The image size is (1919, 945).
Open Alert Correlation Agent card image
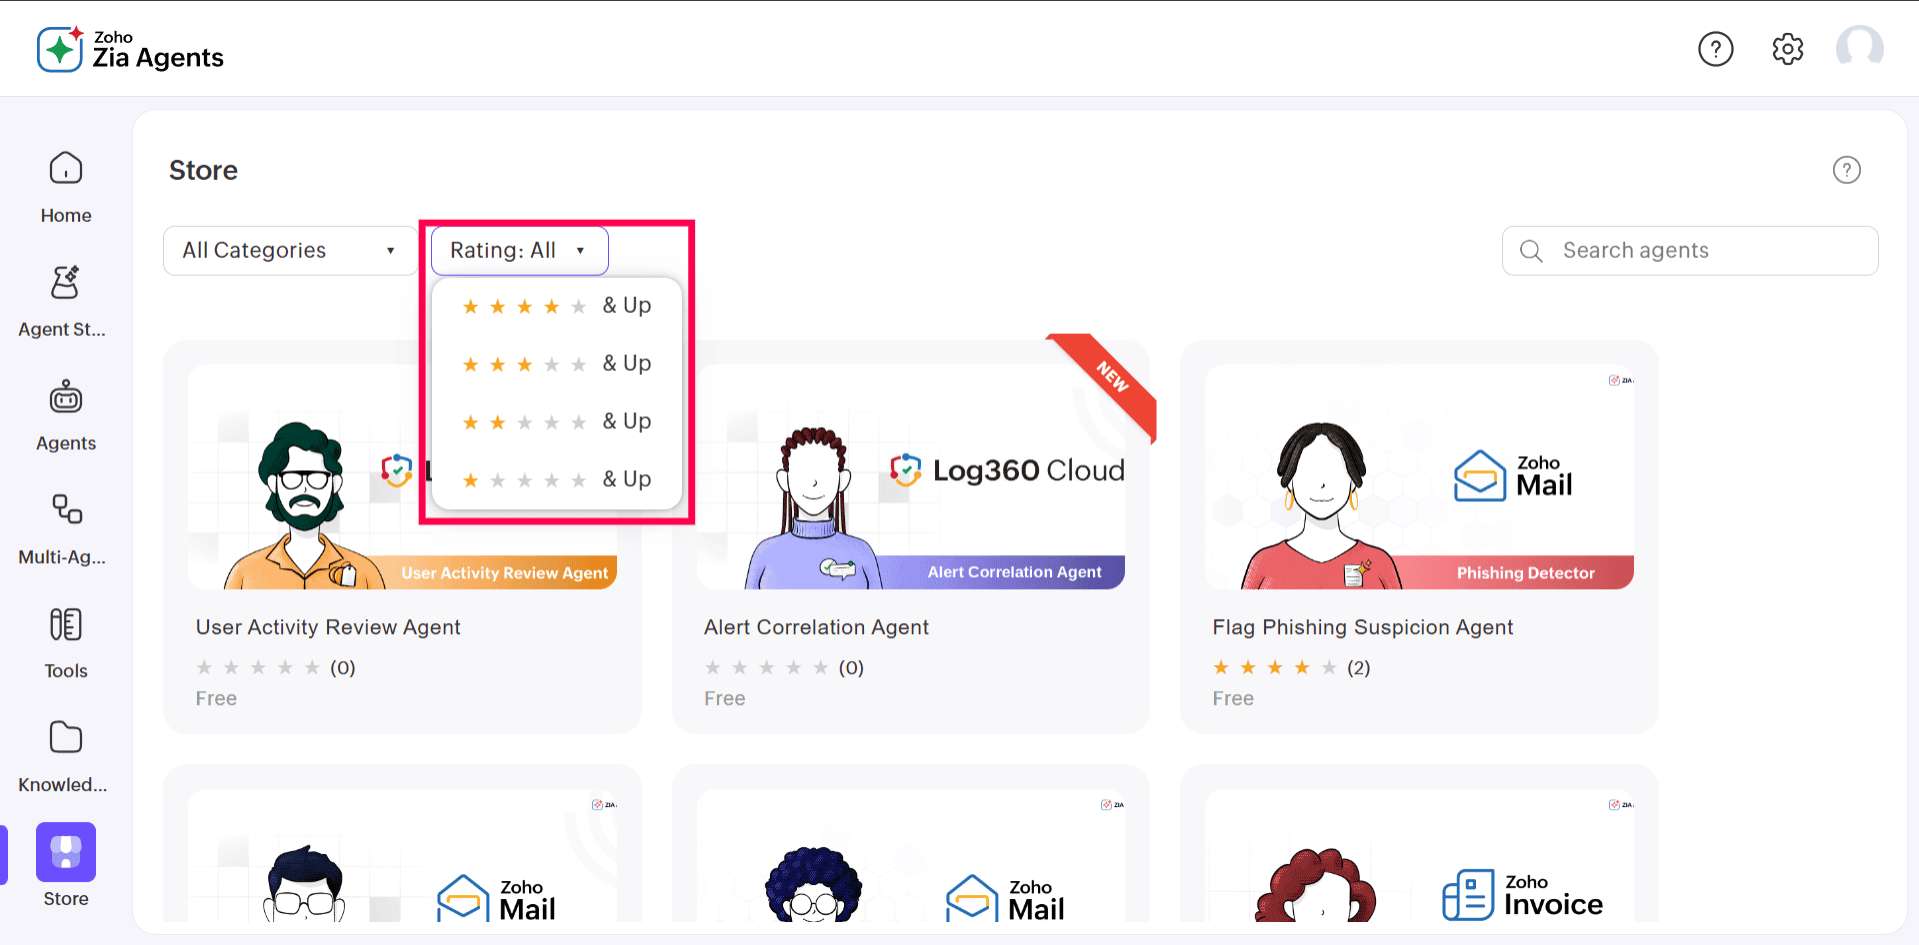(911, 477)
